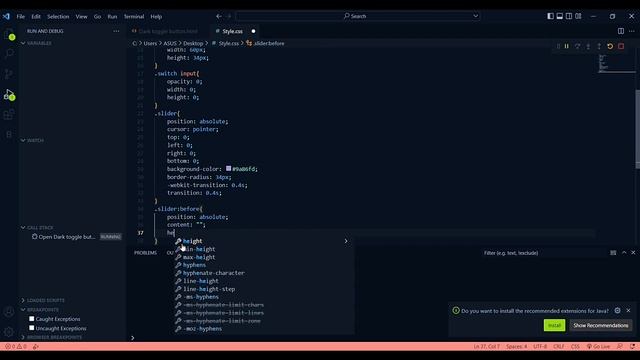Click the editor vertical scrollbar
This screenshot has width=640, height=360.
pos(637,129)
